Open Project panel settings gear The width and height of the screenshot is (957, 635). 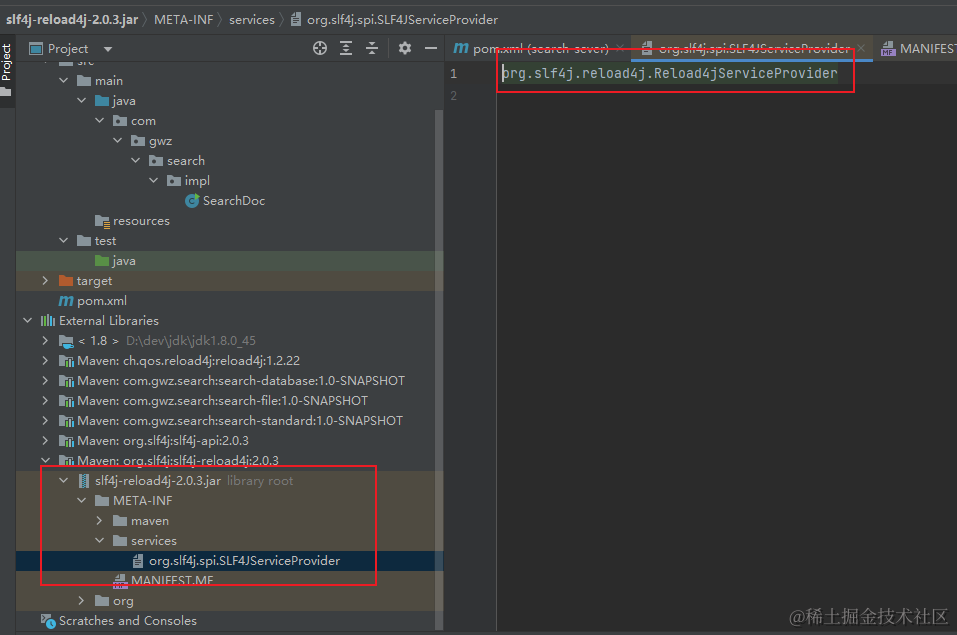pos(405,48)
